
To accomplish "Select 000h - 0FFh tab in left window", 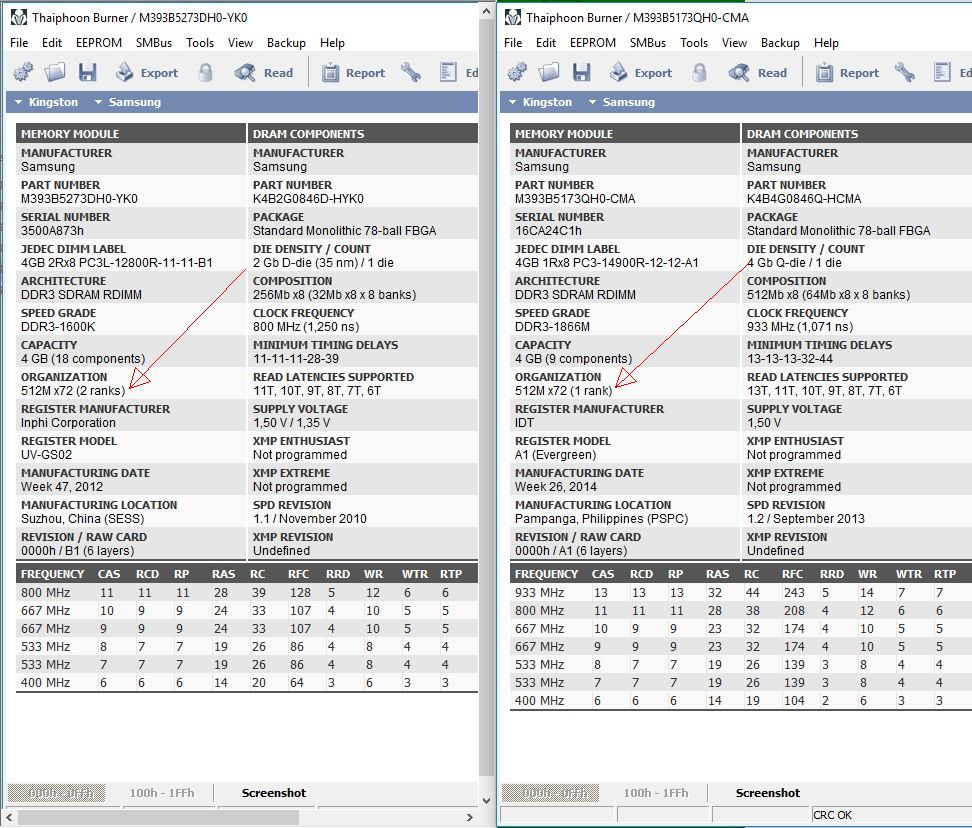I will pos(57,793).
